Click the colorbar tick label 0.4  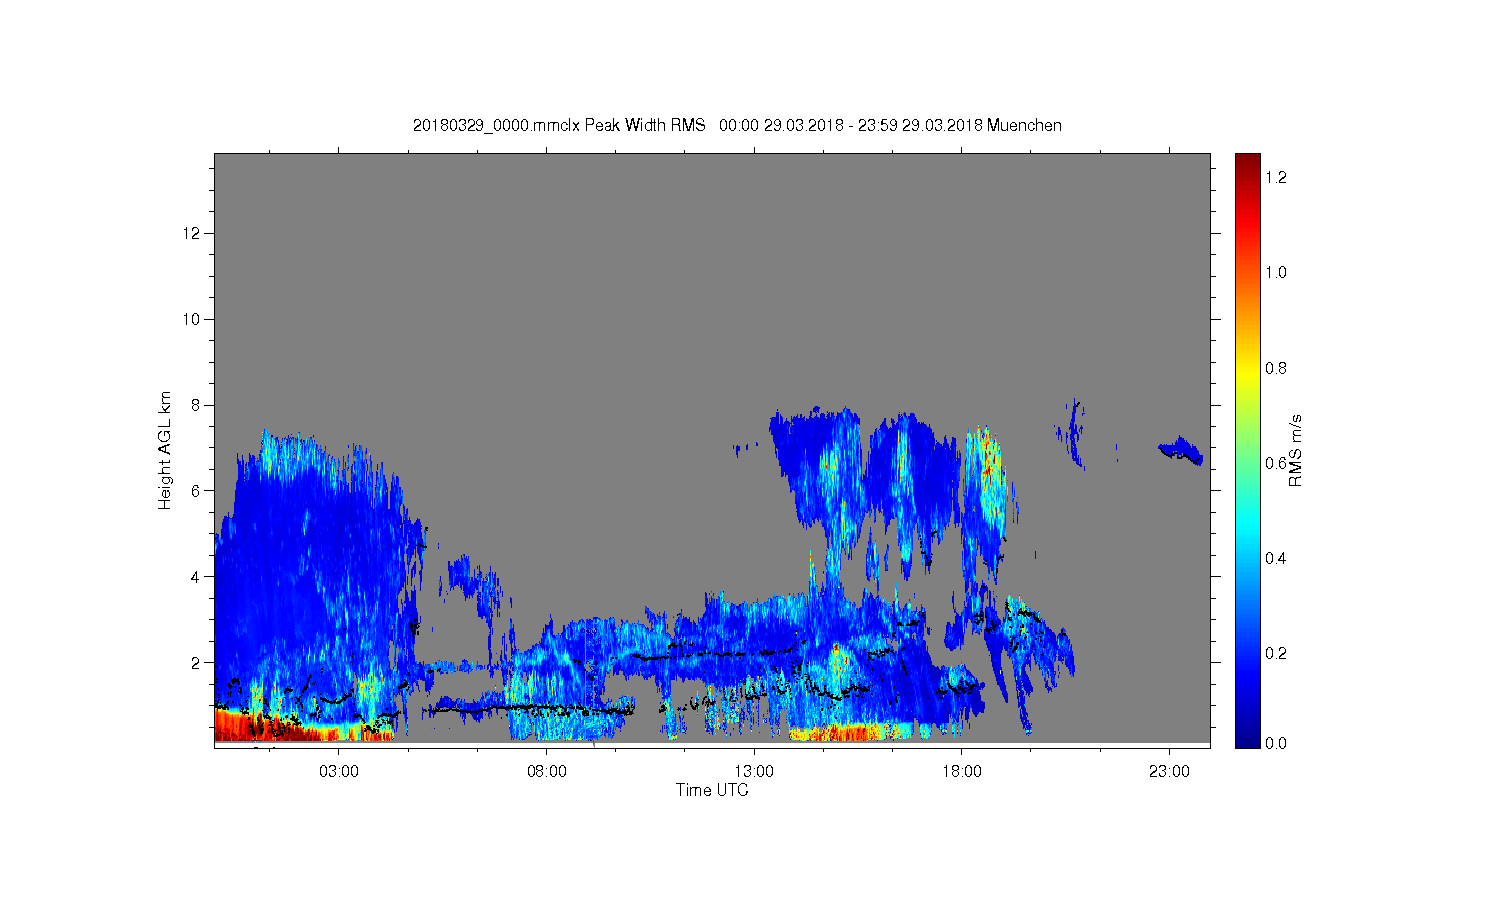1276,558
